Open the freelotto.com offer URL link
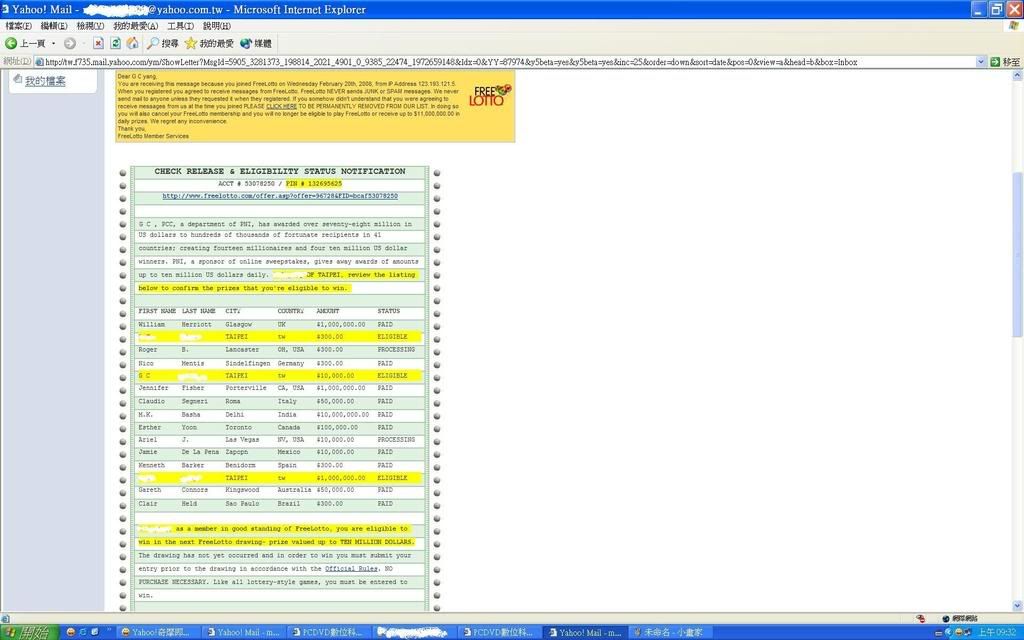1024x640 pixels. 280,196
